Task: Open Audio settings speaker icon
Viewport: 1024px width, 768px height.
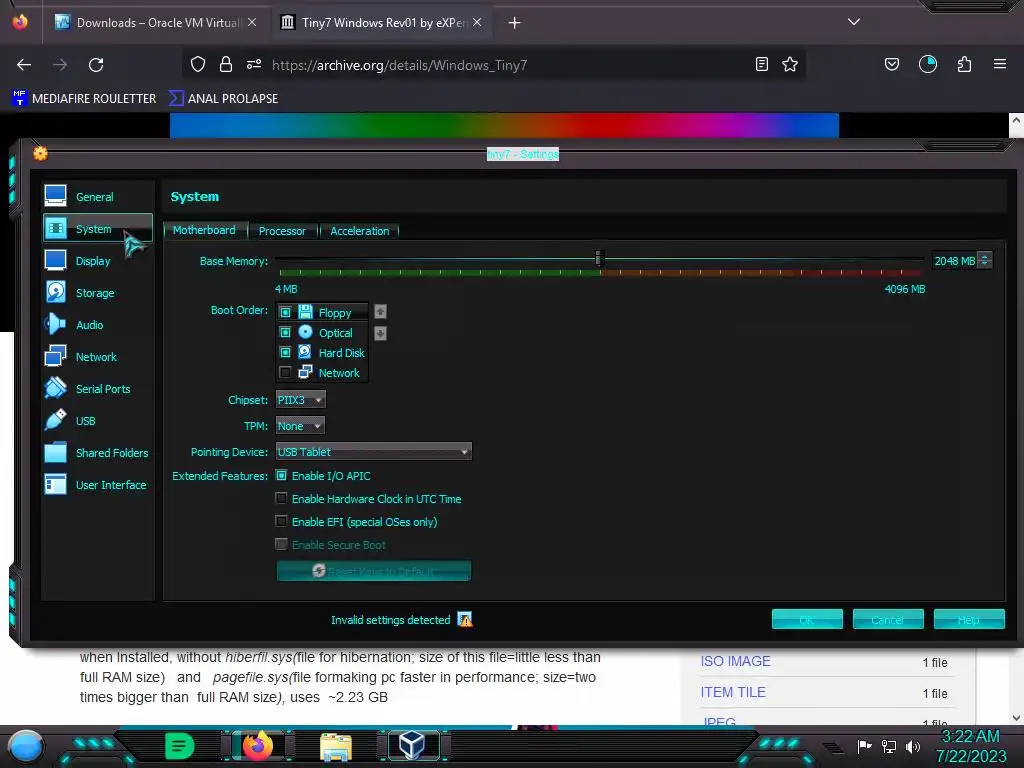Action: click(x=56, y=324)
